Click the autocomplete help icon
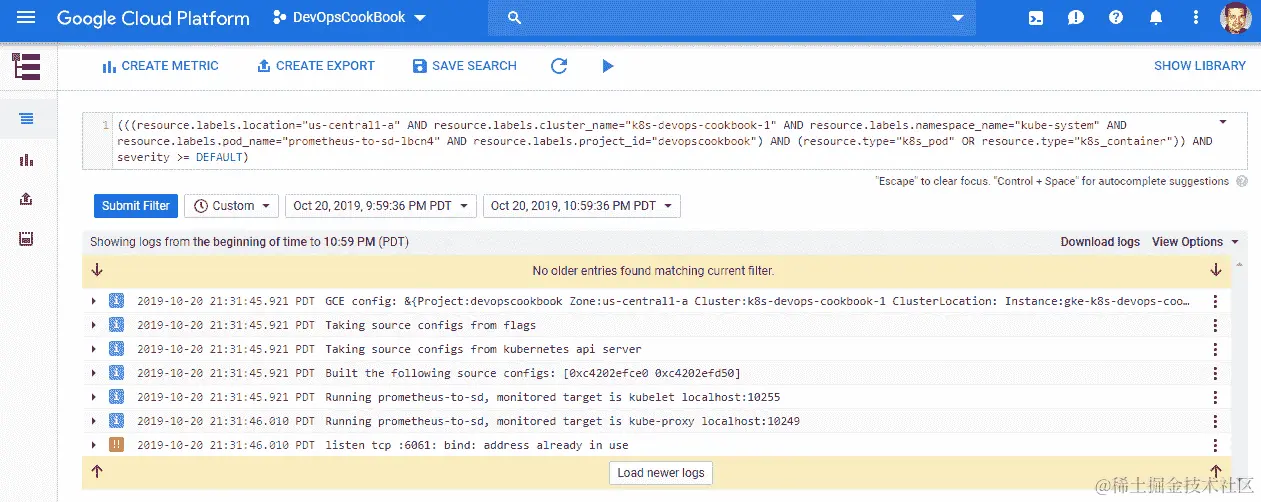 coord(1241,181)
